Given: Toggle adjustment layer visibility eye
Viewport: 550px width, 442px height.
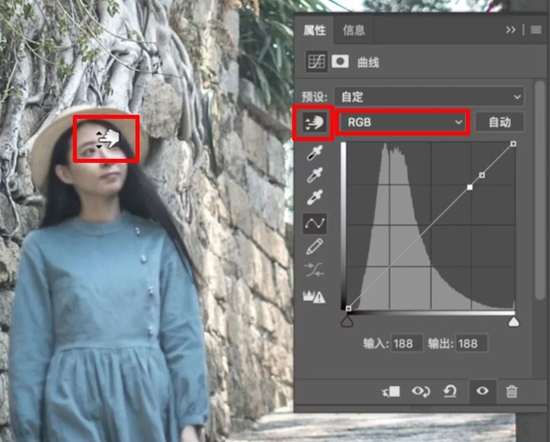Looking at the screenshot, I should point(482,391).
